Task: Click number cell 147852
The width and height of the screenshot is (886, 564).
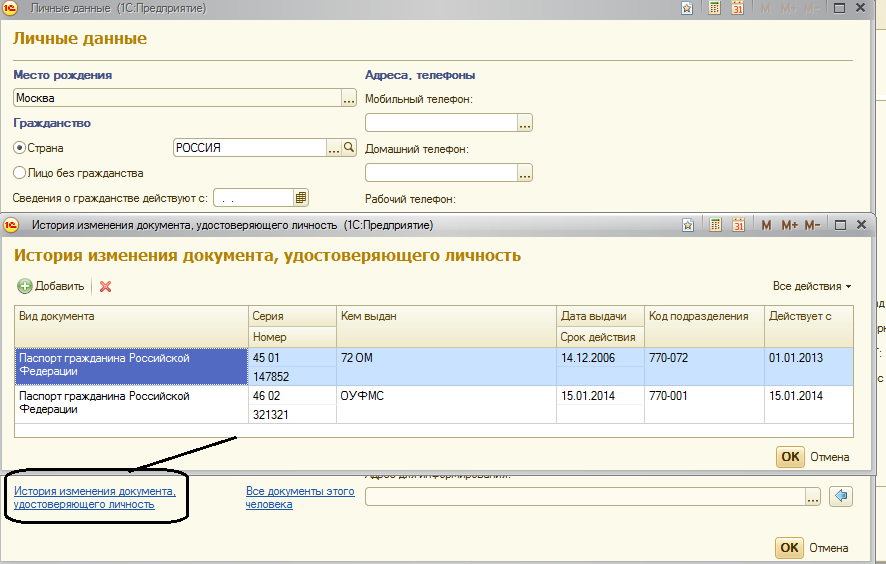Action: coord(292,376)
